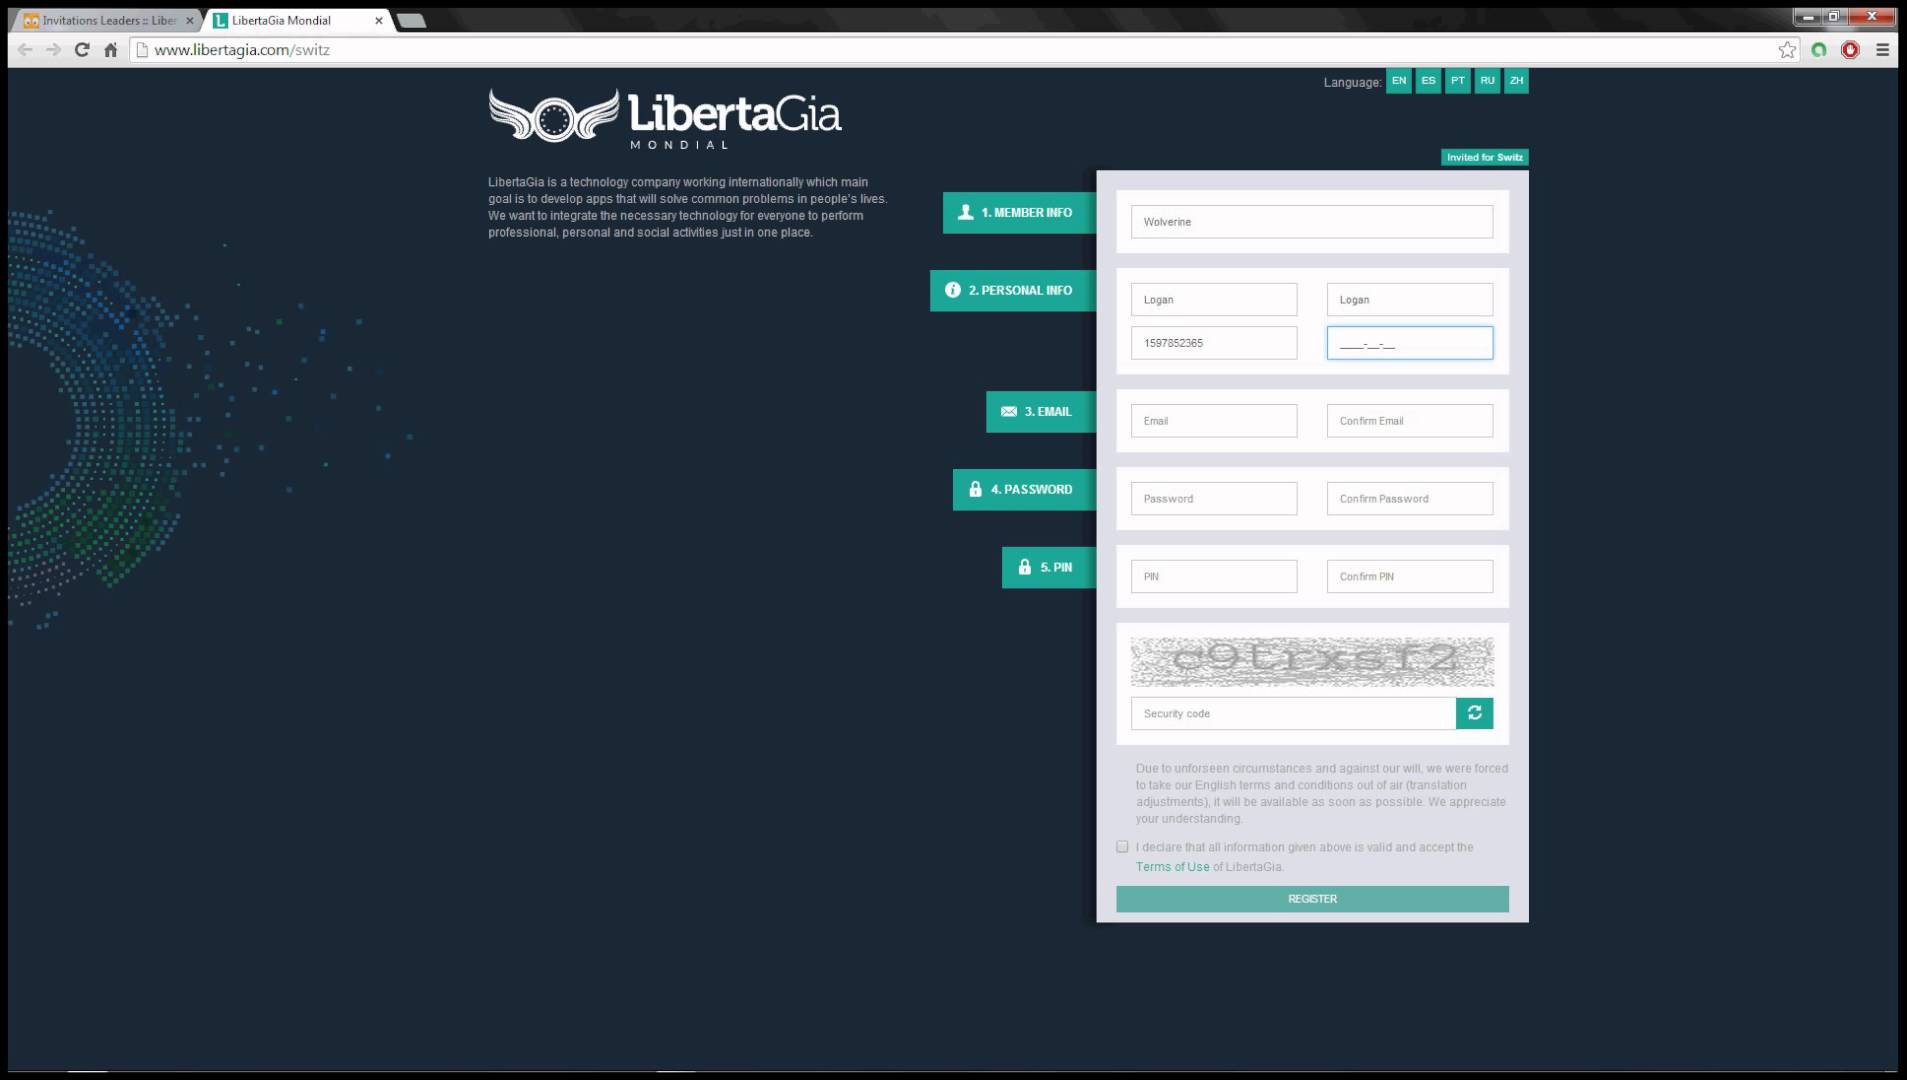Screen dimensions: 1907x1080
Task: Close the LibertaGia Mondial tab
Action: 379,20
